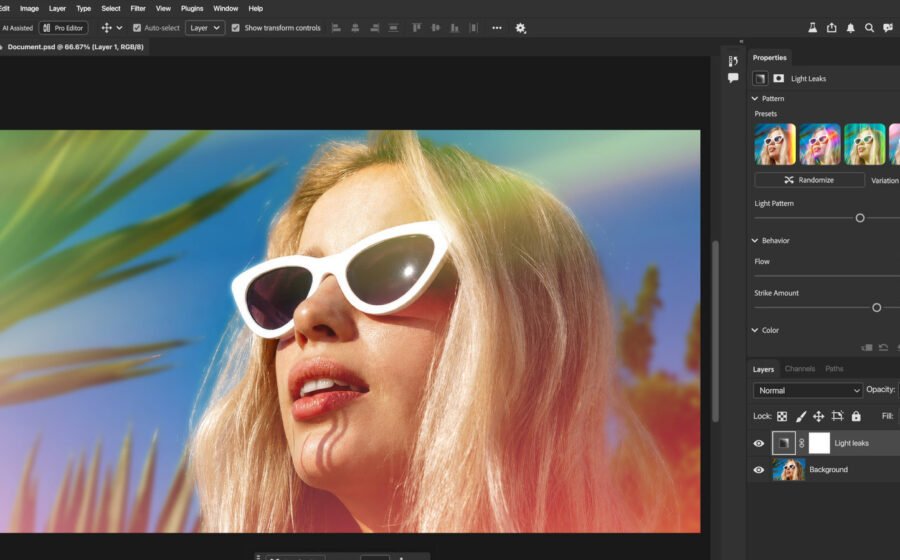Click the adjustment icon in Properties header

(761, 79)
